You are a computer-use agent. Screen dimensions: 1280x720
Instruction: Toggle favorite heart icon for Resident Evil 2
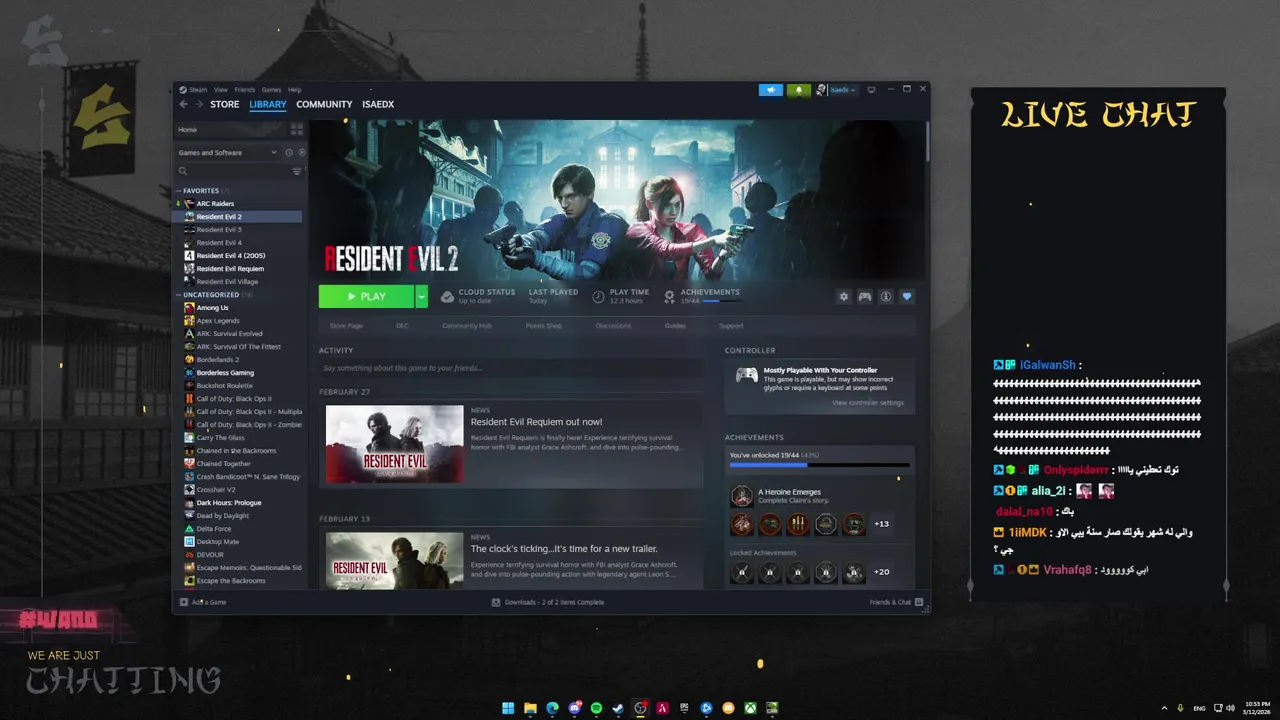907,296
